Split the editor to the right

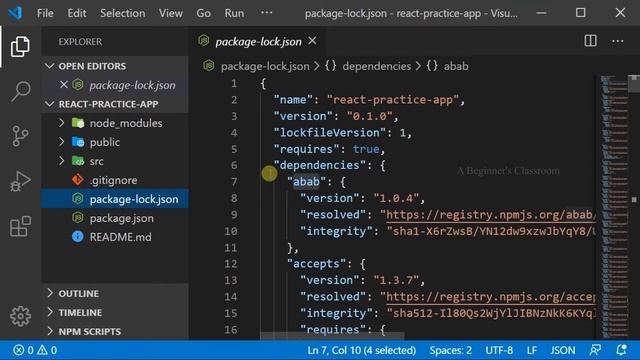590,41
